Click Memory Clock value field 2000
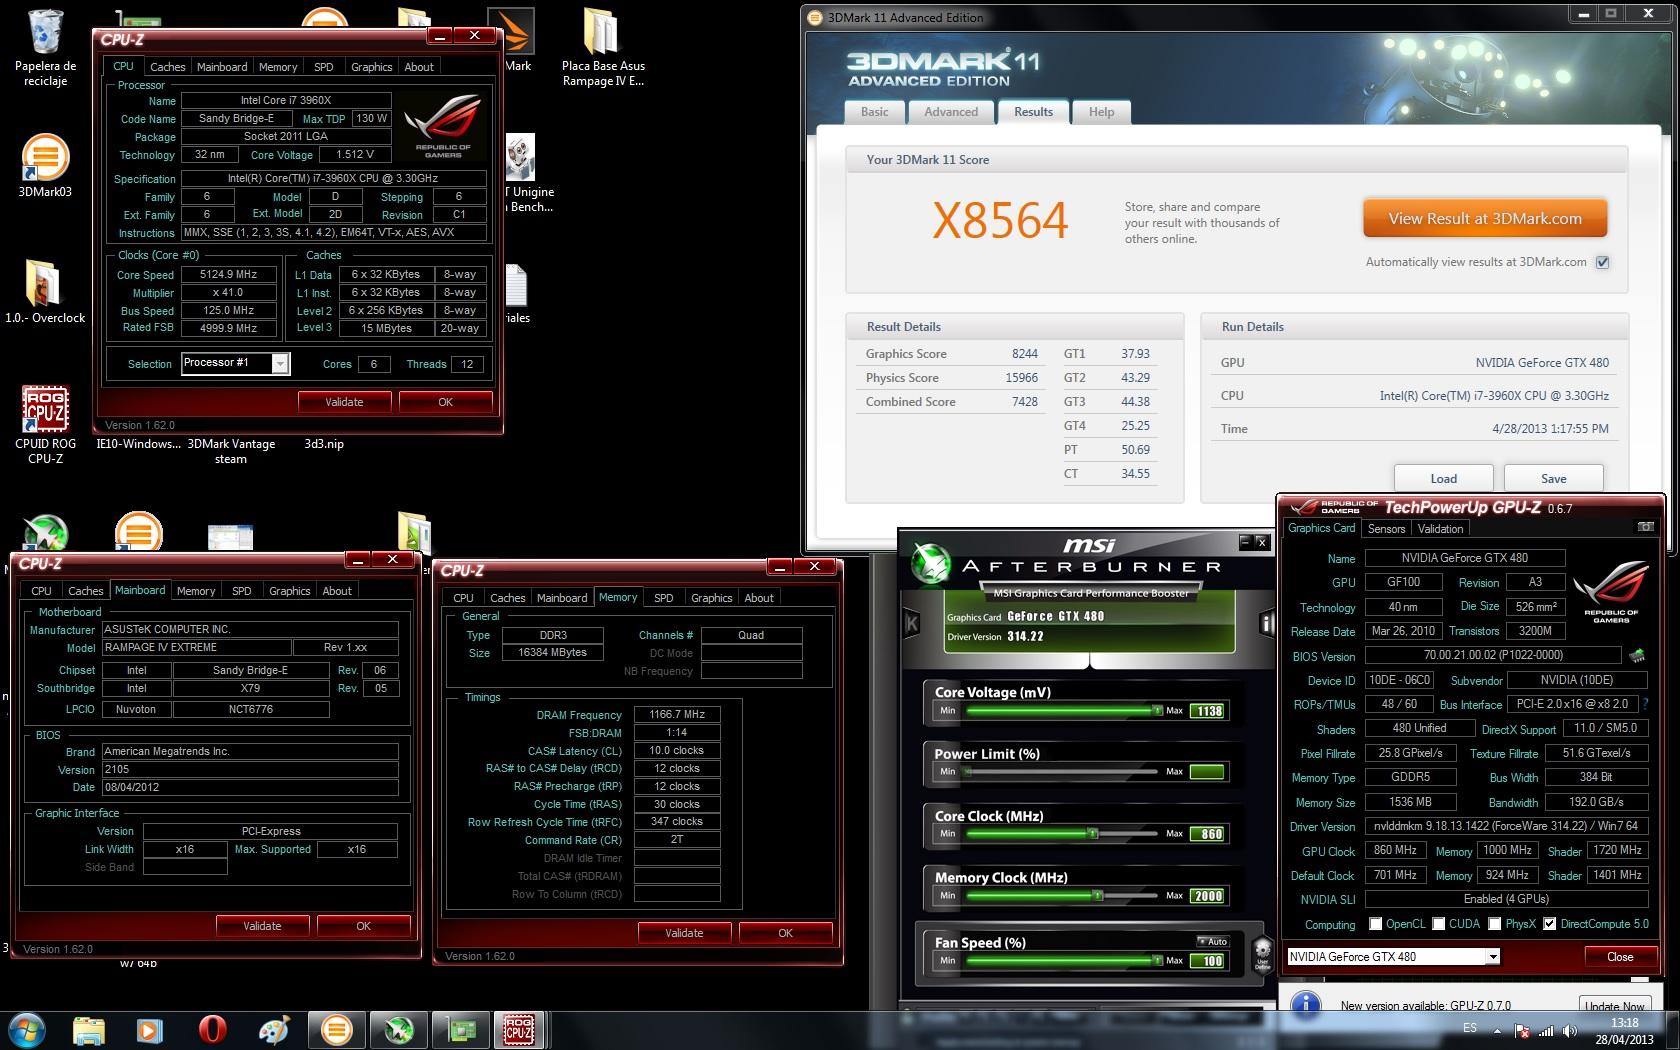The image size is (1680, 1050). [1208, 896]
